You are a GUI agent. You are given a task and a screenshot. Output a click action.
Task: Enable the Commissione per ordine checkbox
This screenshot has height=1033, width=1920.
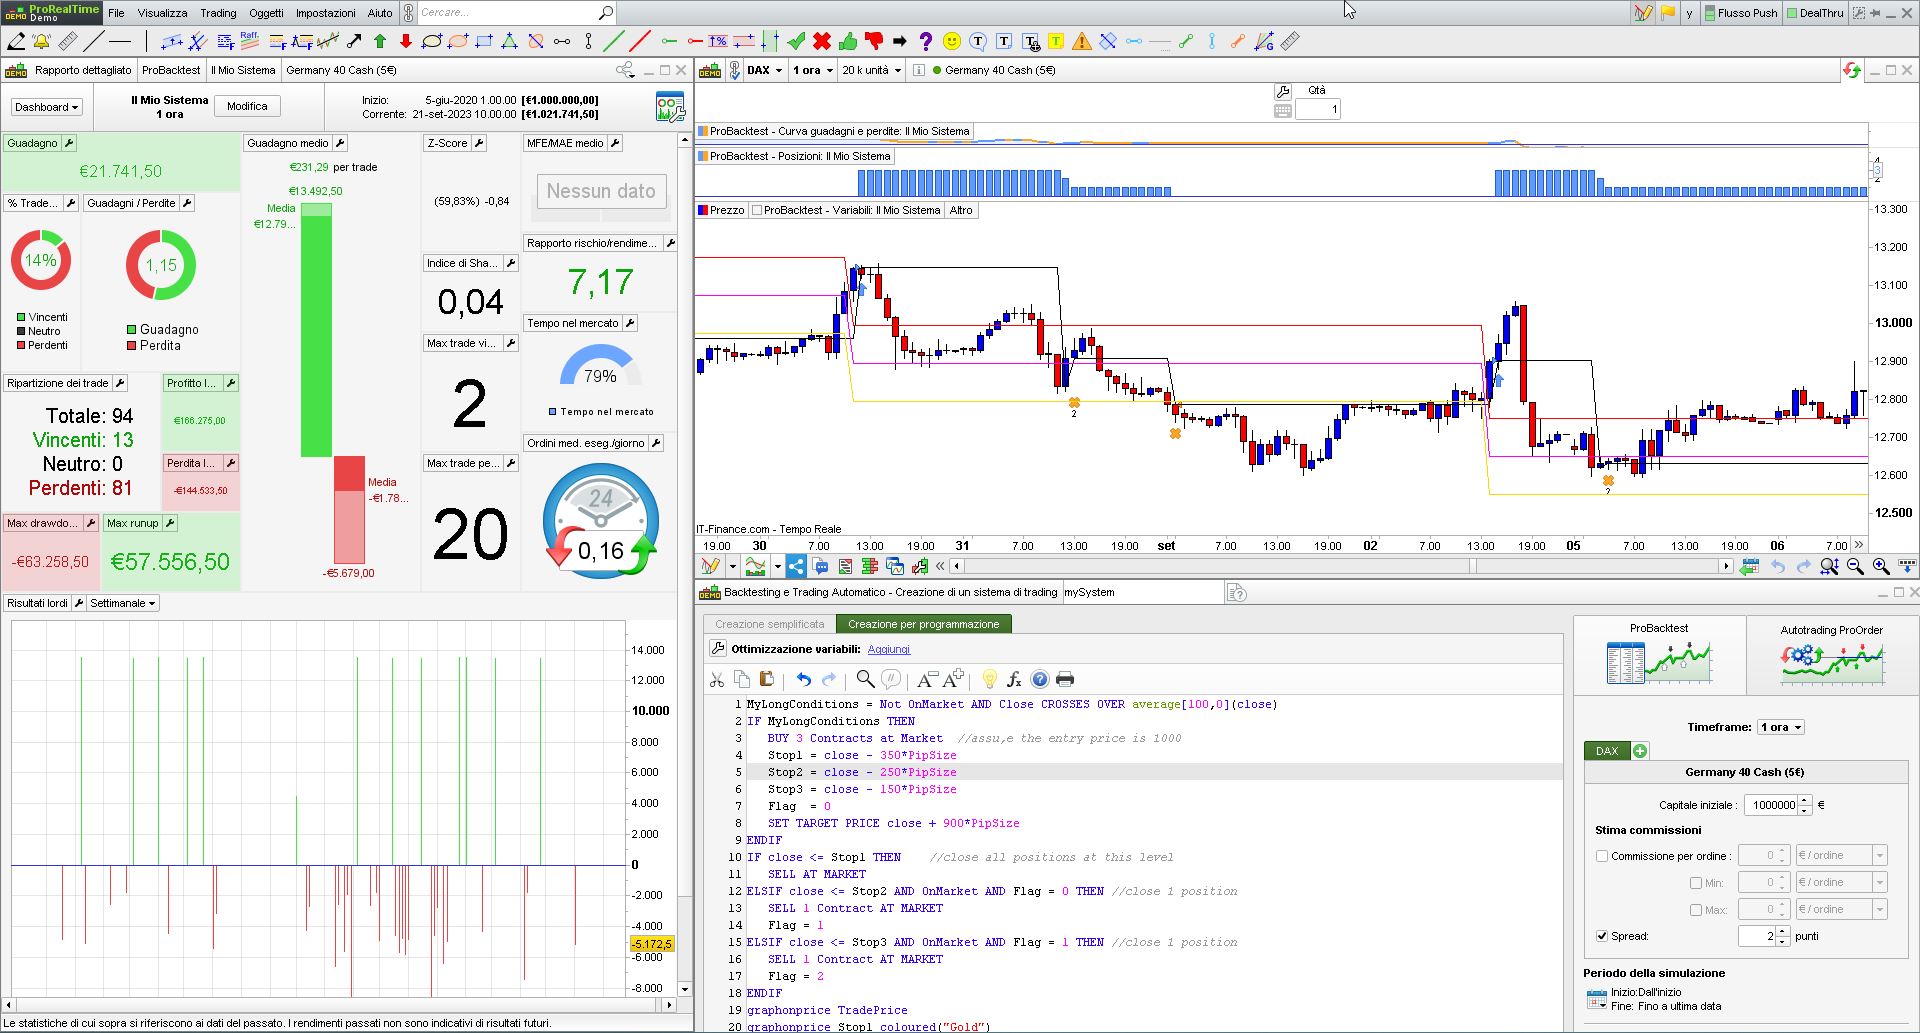(1602, 856)
